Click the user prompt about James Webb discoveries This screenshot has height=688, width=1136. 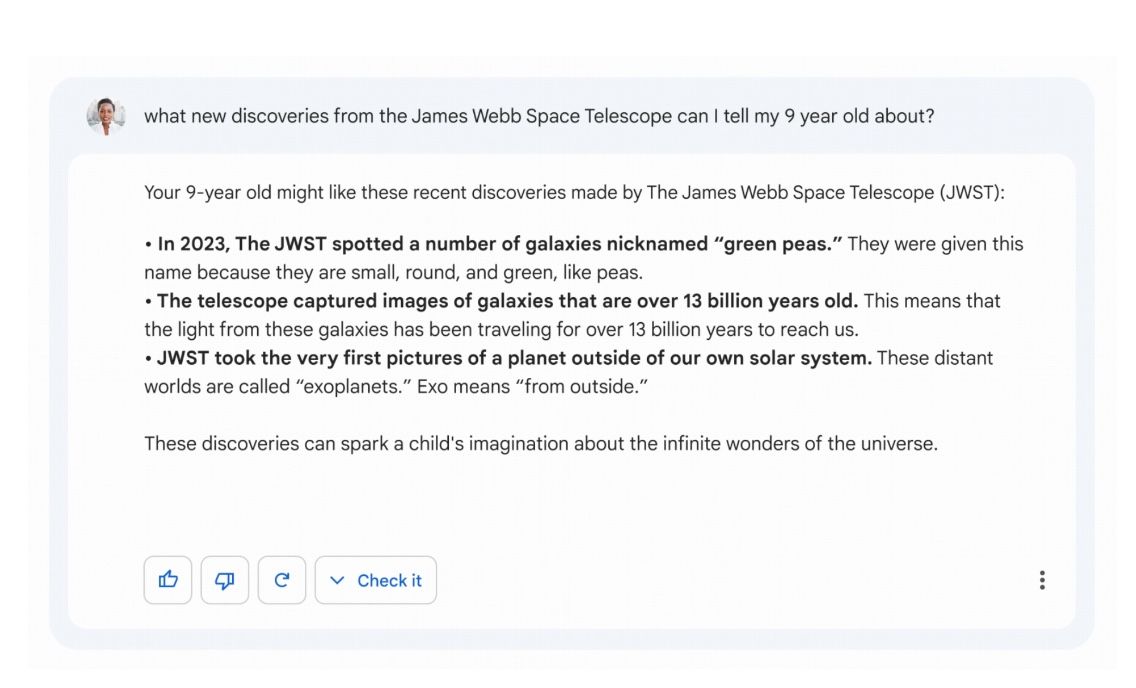539,116
